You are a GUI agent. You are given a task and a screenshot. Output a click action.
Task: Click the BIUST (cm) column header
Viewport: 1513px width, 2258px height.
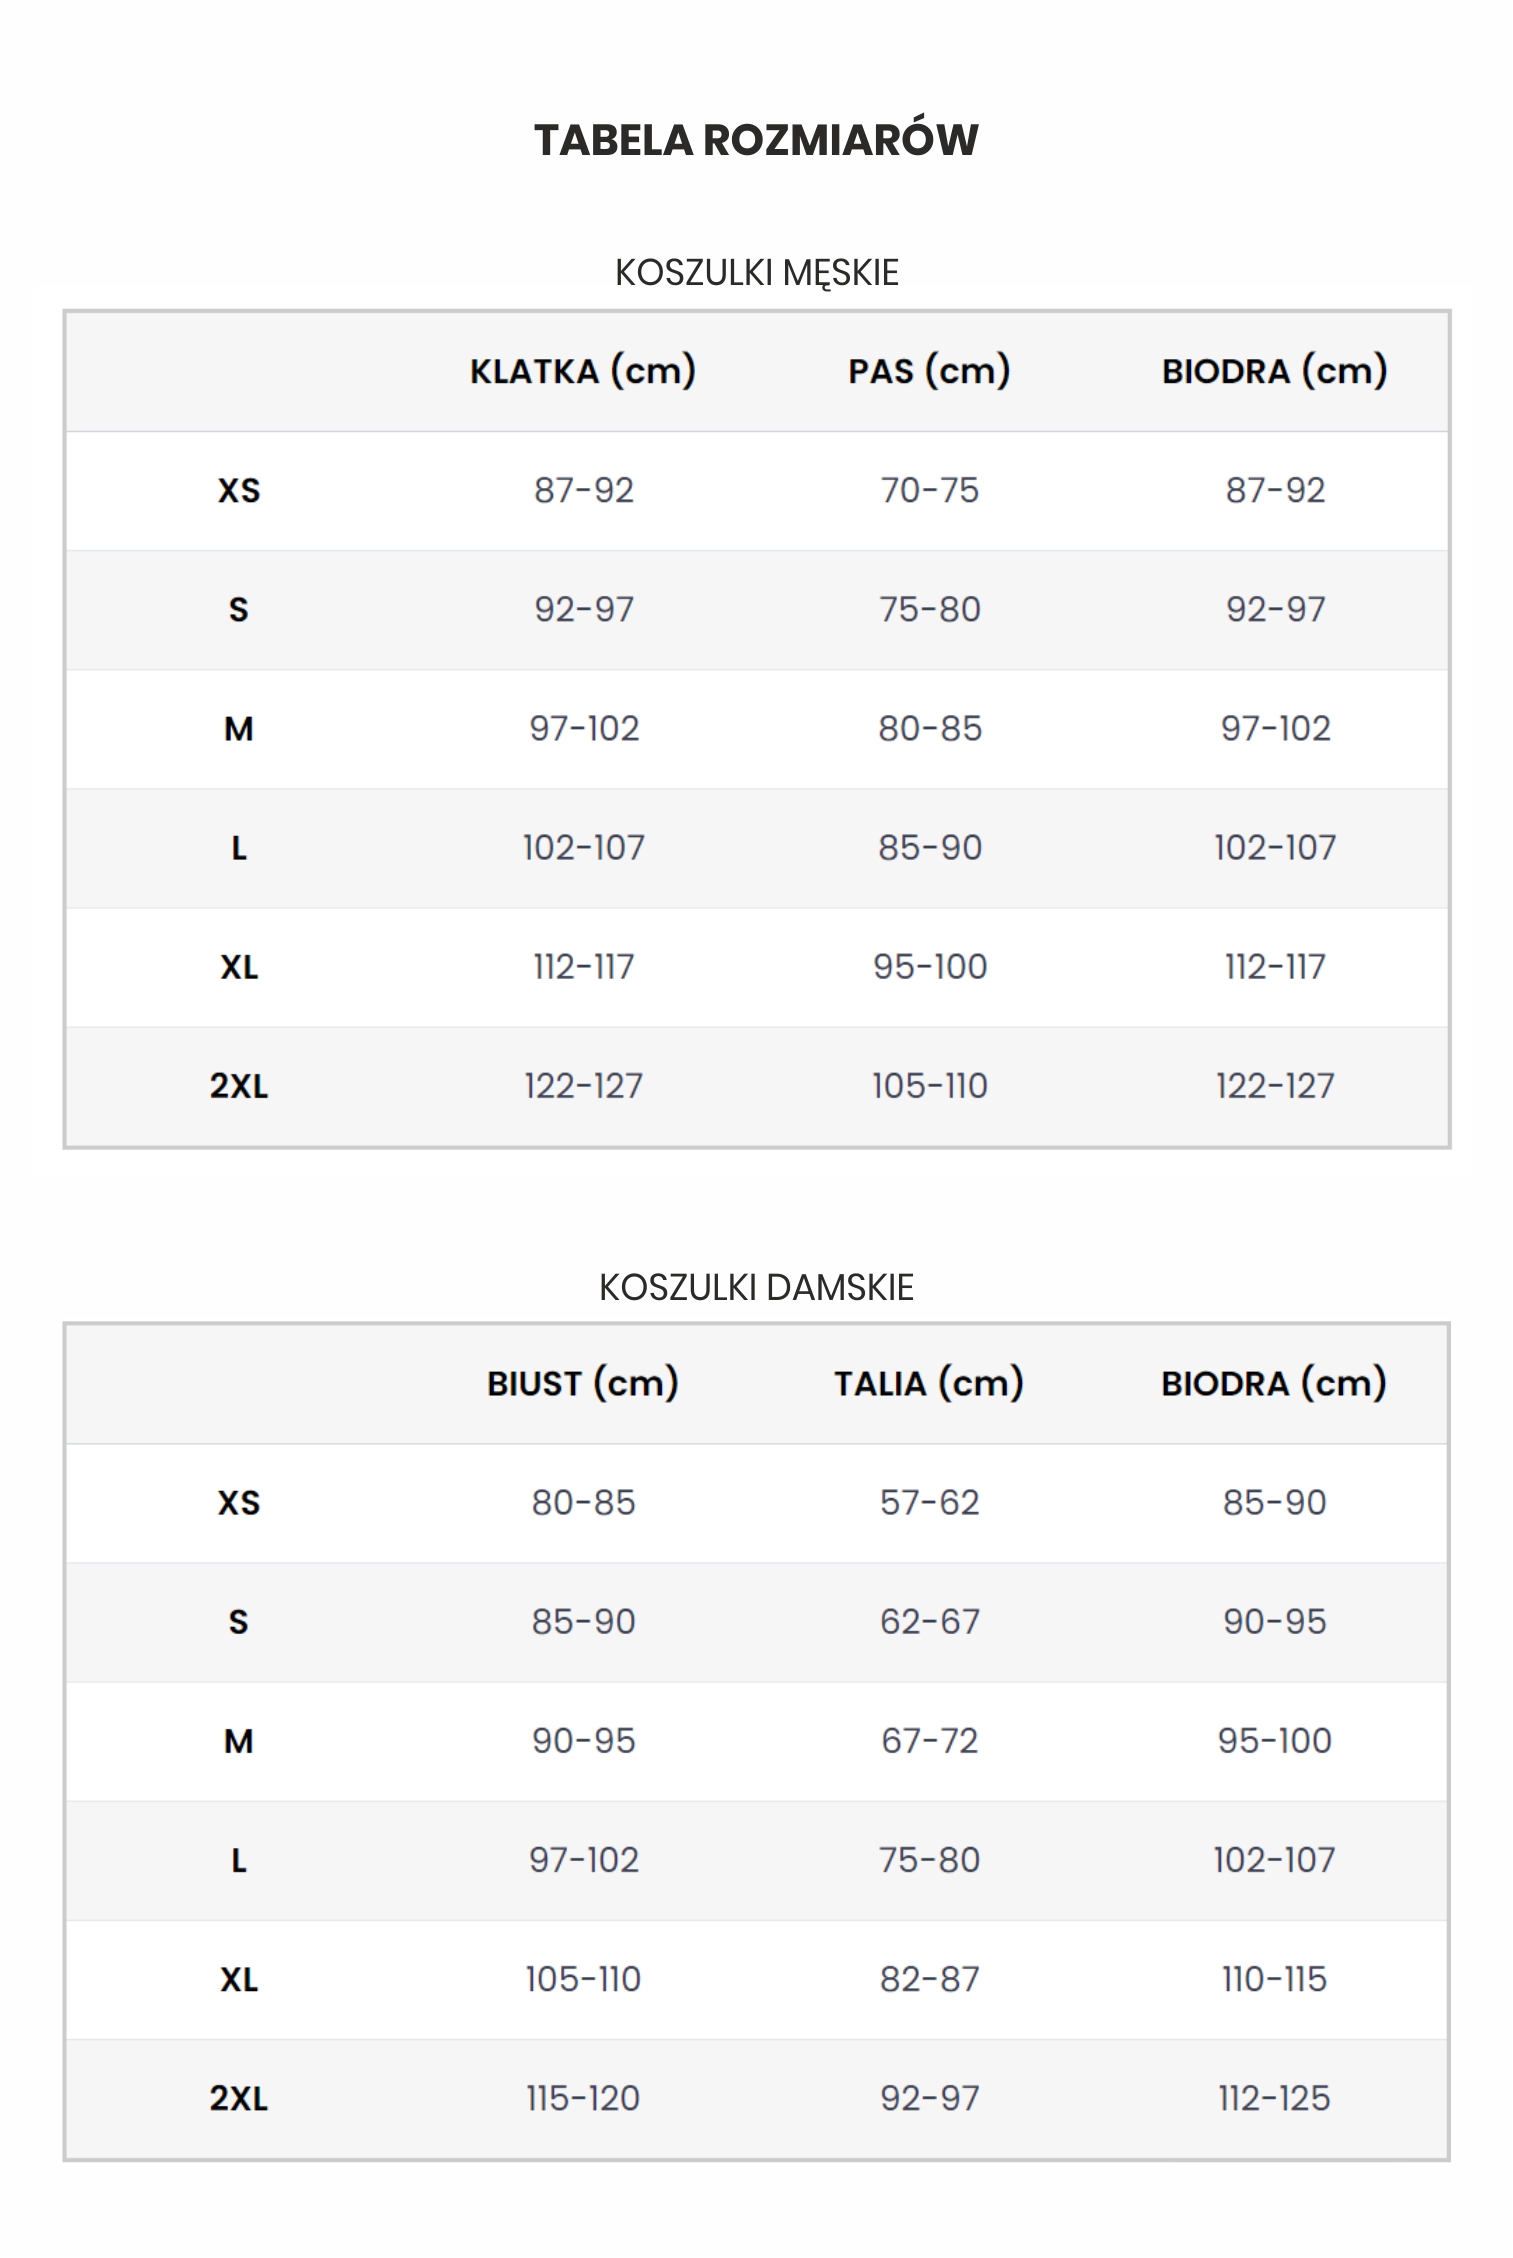(583, 1384)
